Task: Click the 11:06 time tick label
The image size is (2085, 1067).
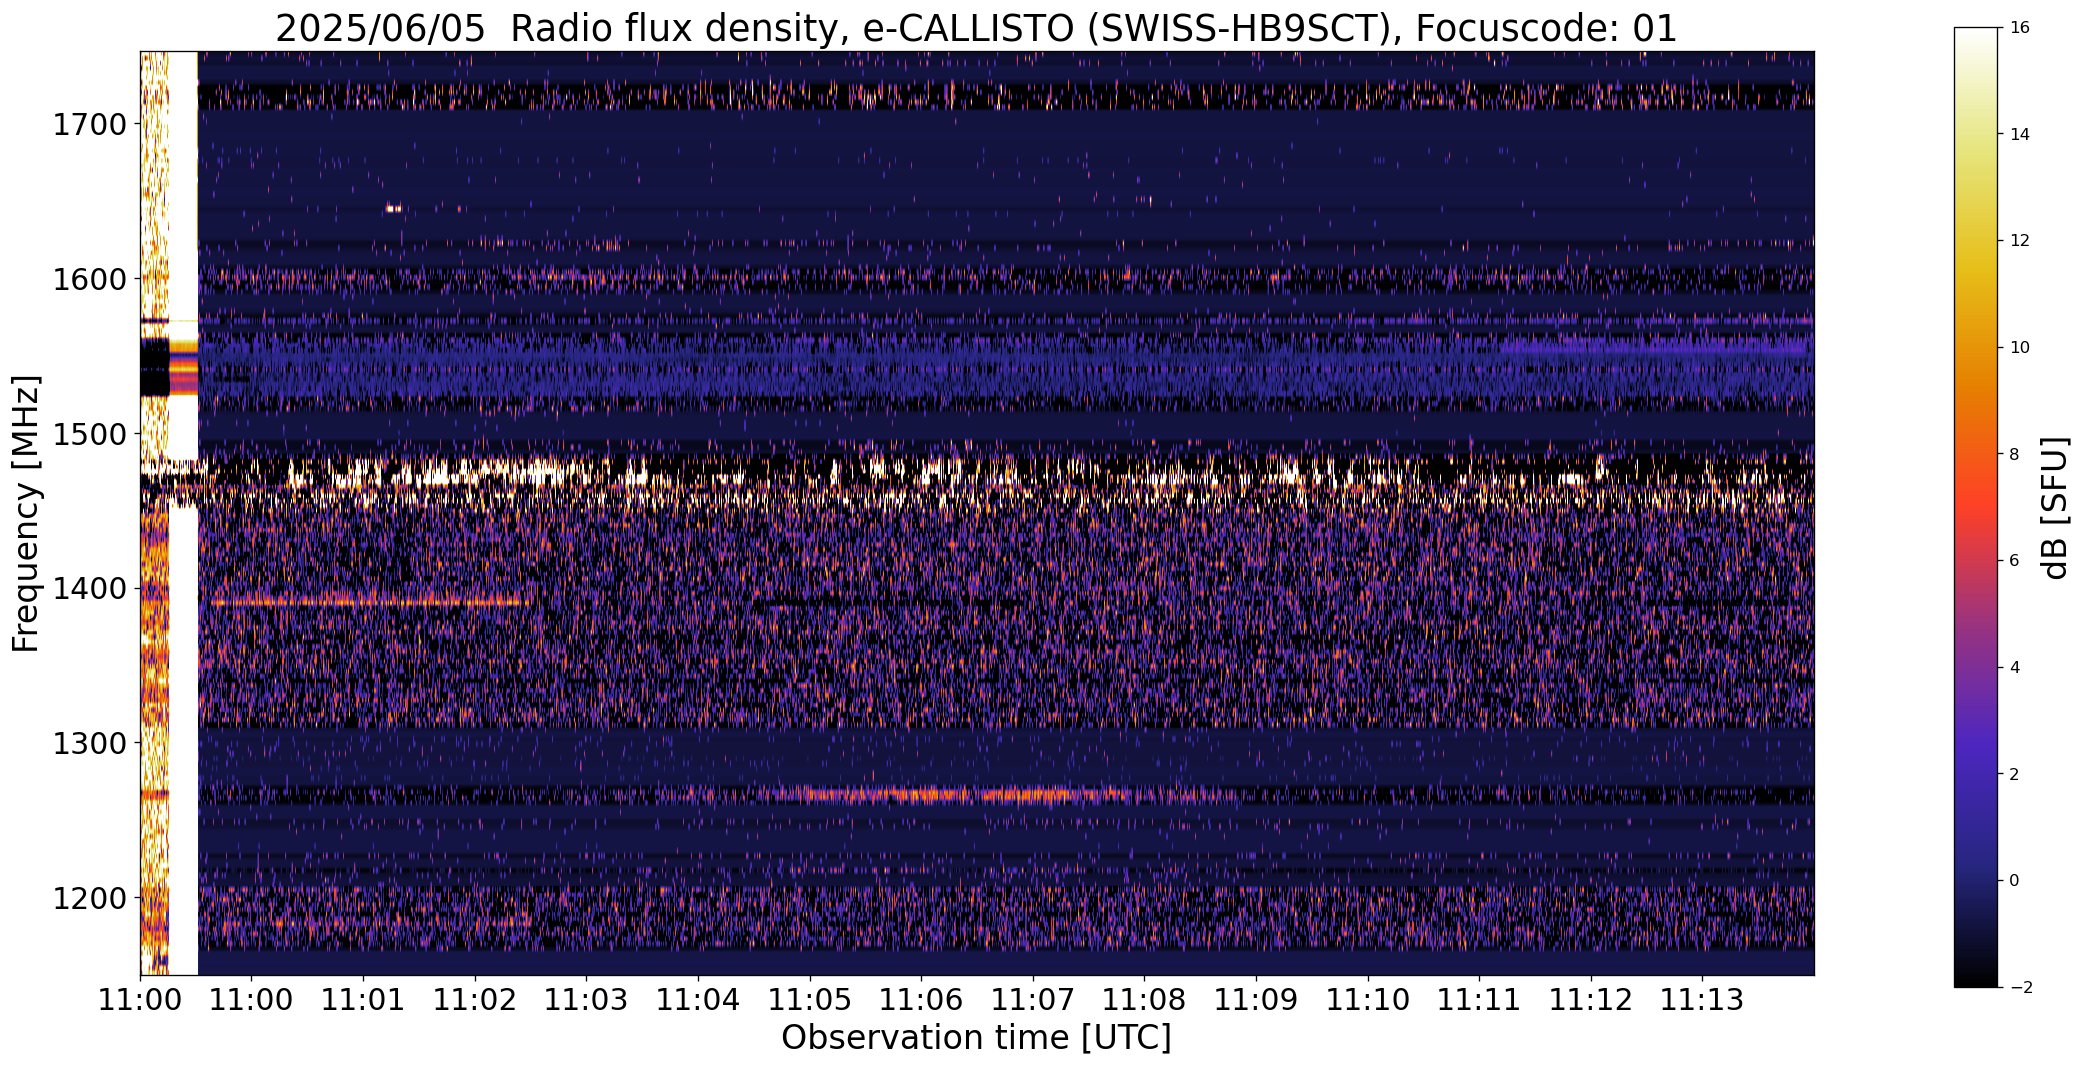Action: coord(921,1000)
